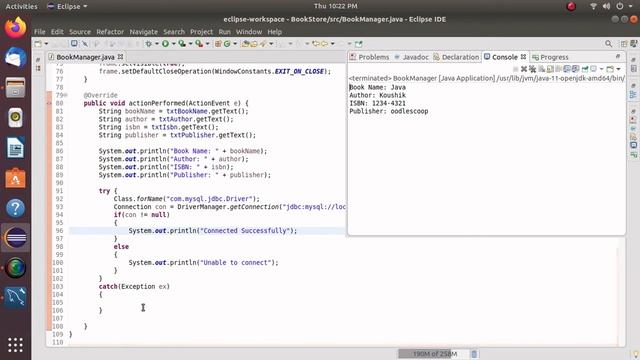Clear the console output
This screenshot has height=360, width=640.
point(542,69)
